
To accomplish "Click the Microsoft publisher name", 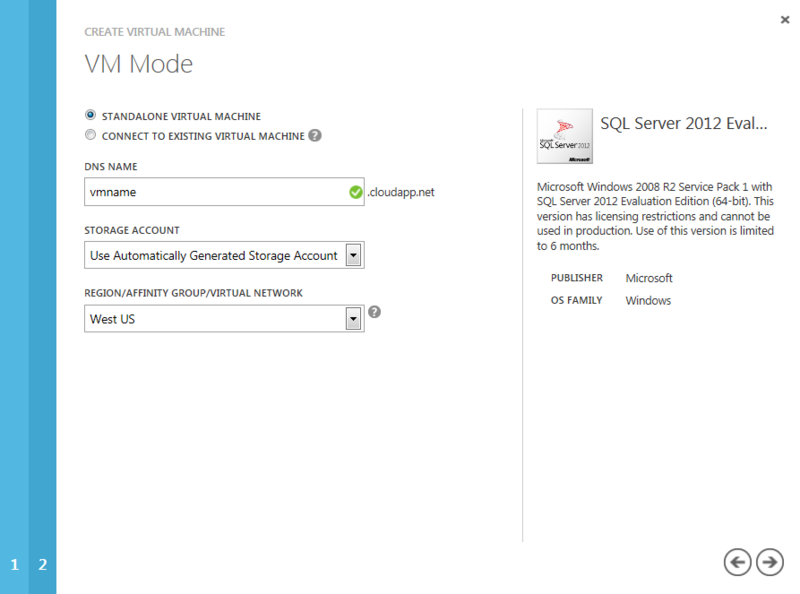I will (648, 278).
